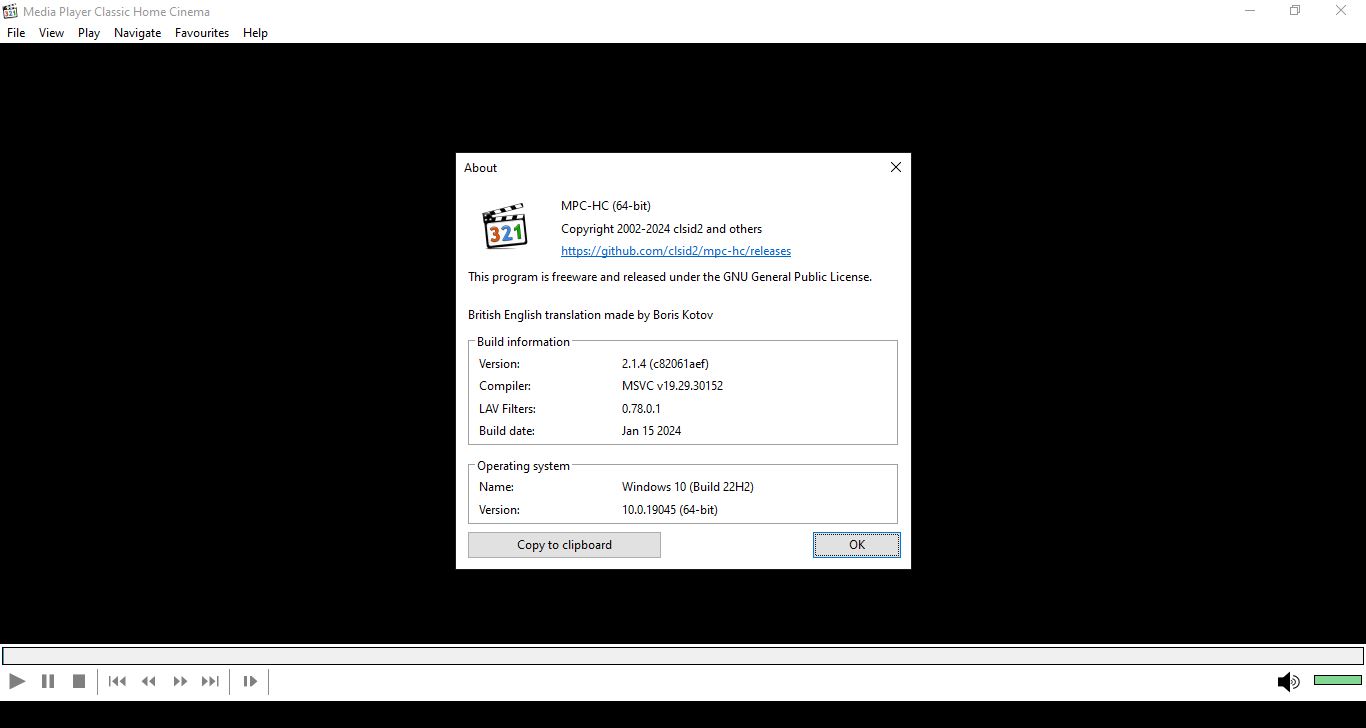Click the British English translation credit text
Screen dimensions: 1366x728
pyautogui.click(x=590, y=315)
